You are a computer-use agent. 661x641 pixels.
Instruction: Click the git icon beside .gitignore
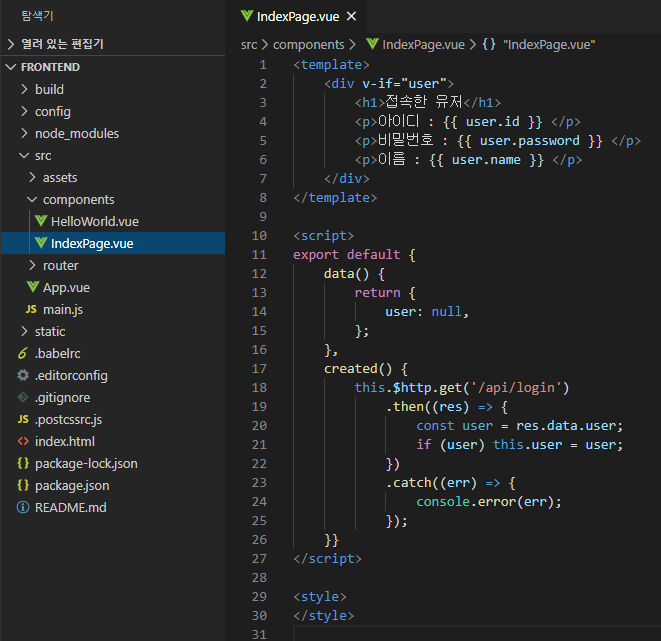[23, 397]
